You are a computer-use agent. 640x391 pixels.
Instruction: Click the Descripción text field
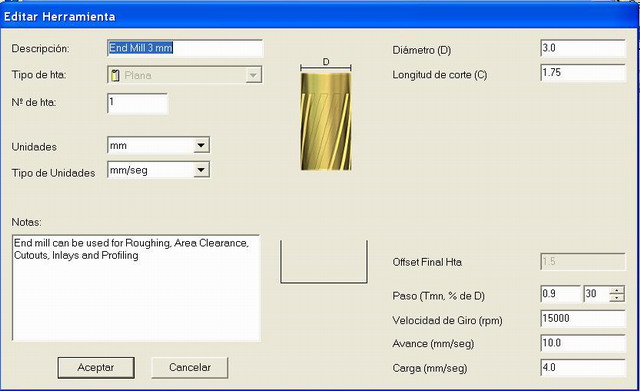(x=185, y=48)
